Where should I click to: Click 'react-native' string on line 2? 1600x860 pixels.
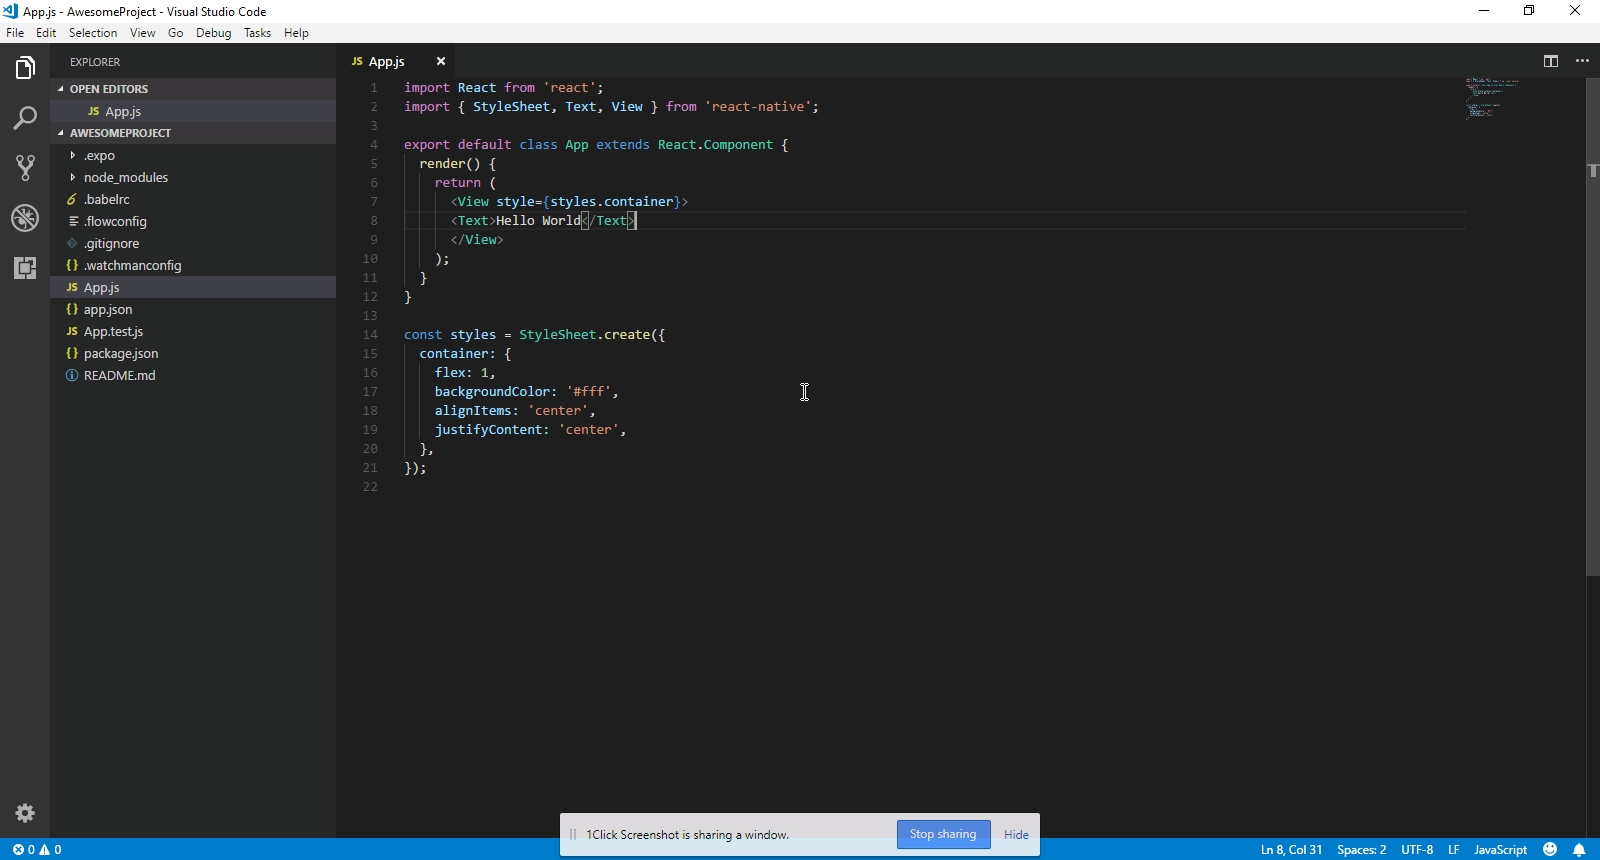pos(758,107)
